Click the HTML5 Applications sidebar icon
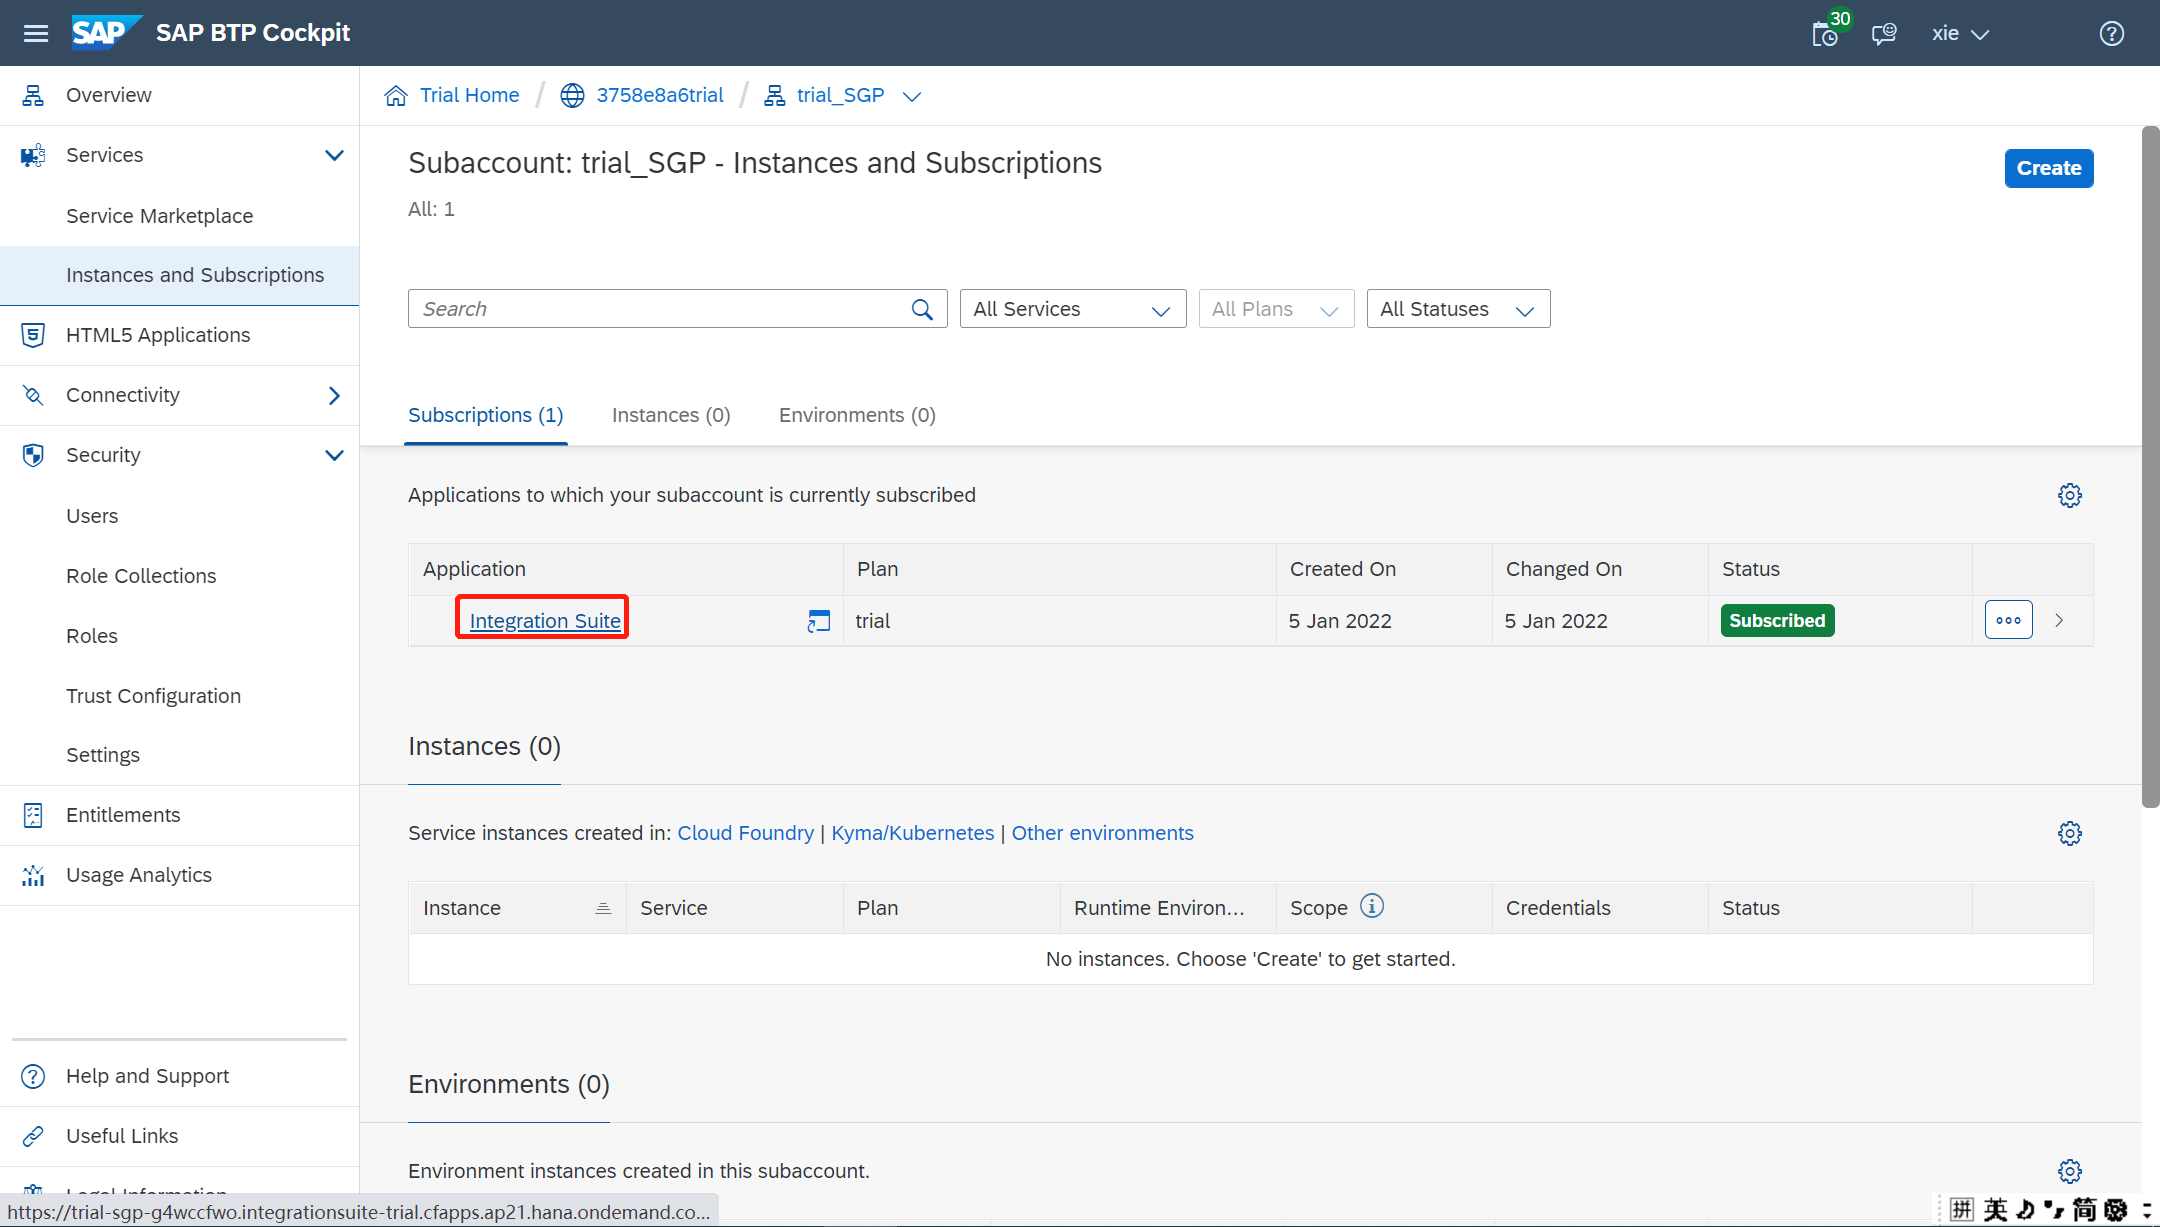Image resolution: width=2160 pixels, height=1227 pixels. (x=33, y=335)
